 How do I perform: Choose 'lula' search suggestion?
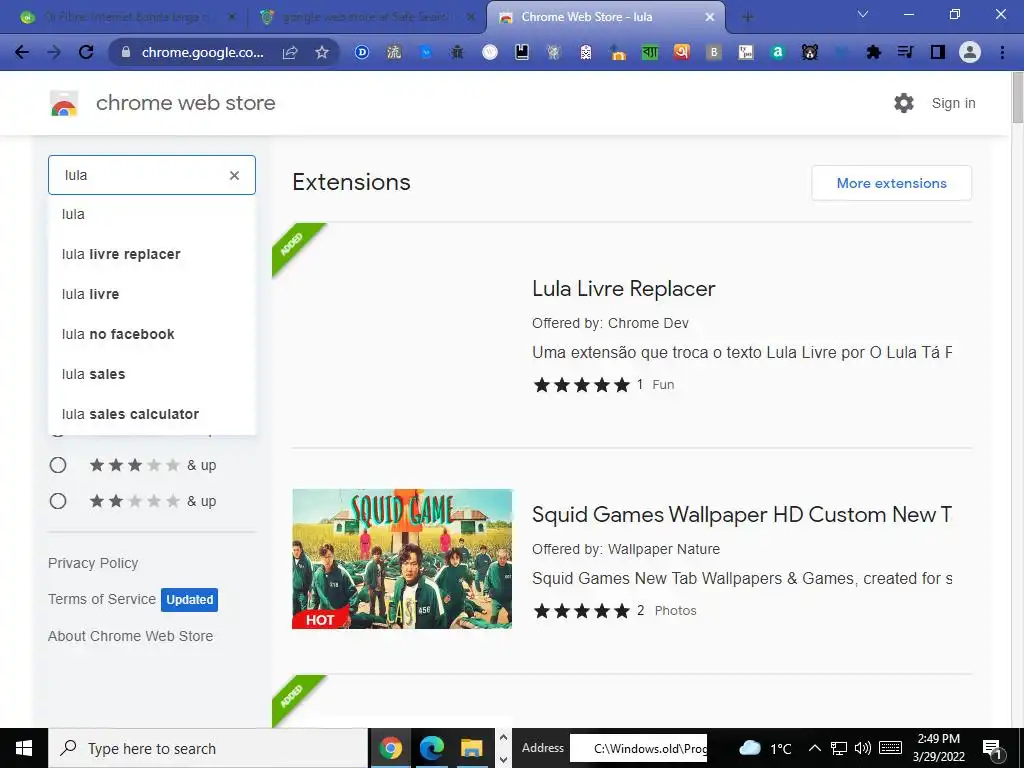[x=152, y=214]
